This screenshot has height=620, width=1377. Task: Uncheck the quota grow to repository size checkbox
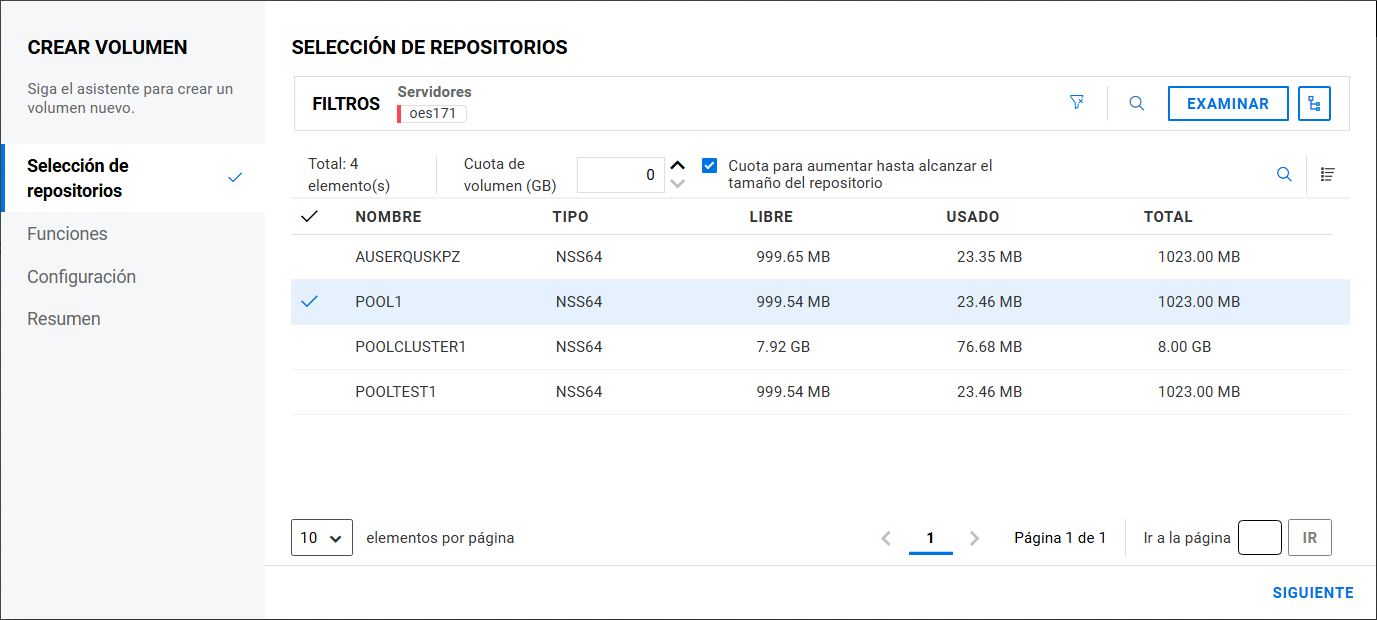pyautogui.click(x=709, y=166)
